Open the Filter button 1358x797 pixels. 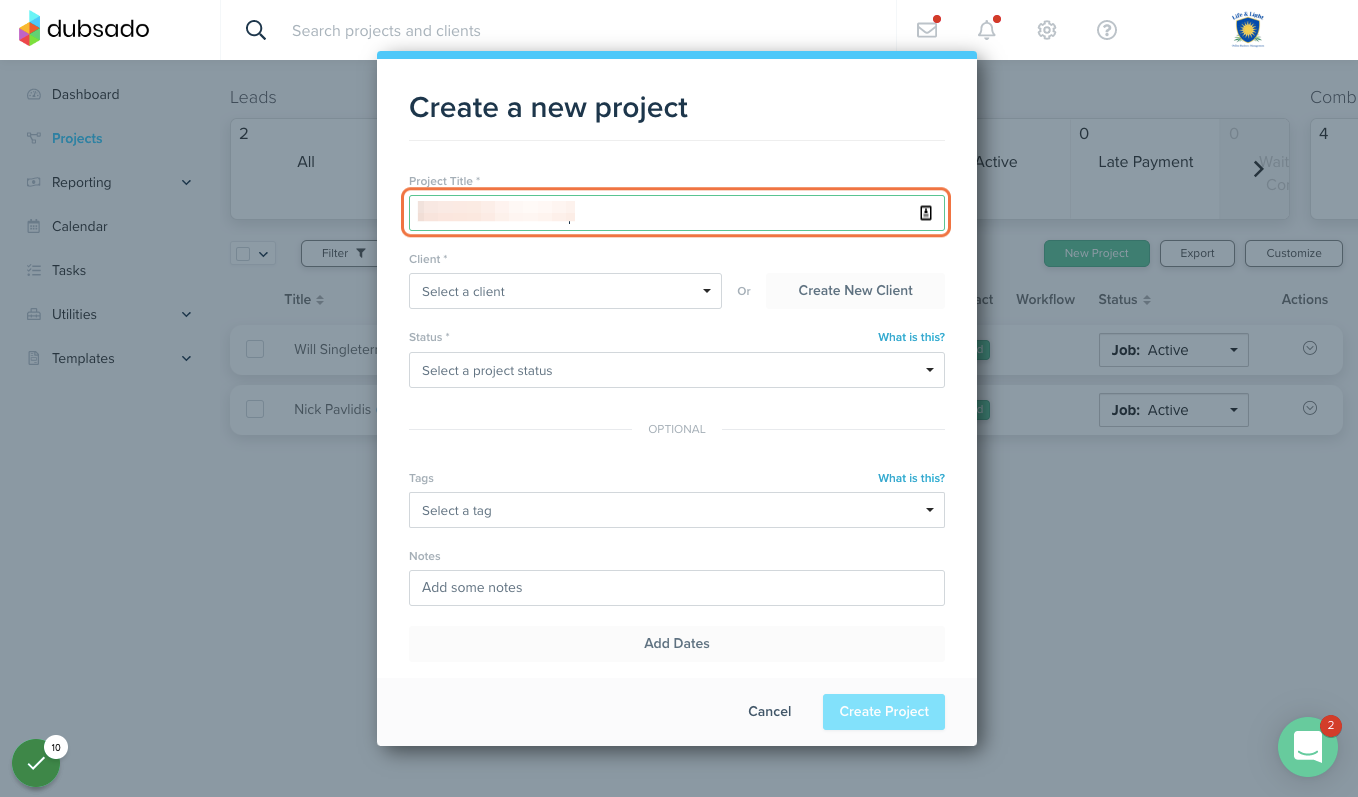[339, 253]
